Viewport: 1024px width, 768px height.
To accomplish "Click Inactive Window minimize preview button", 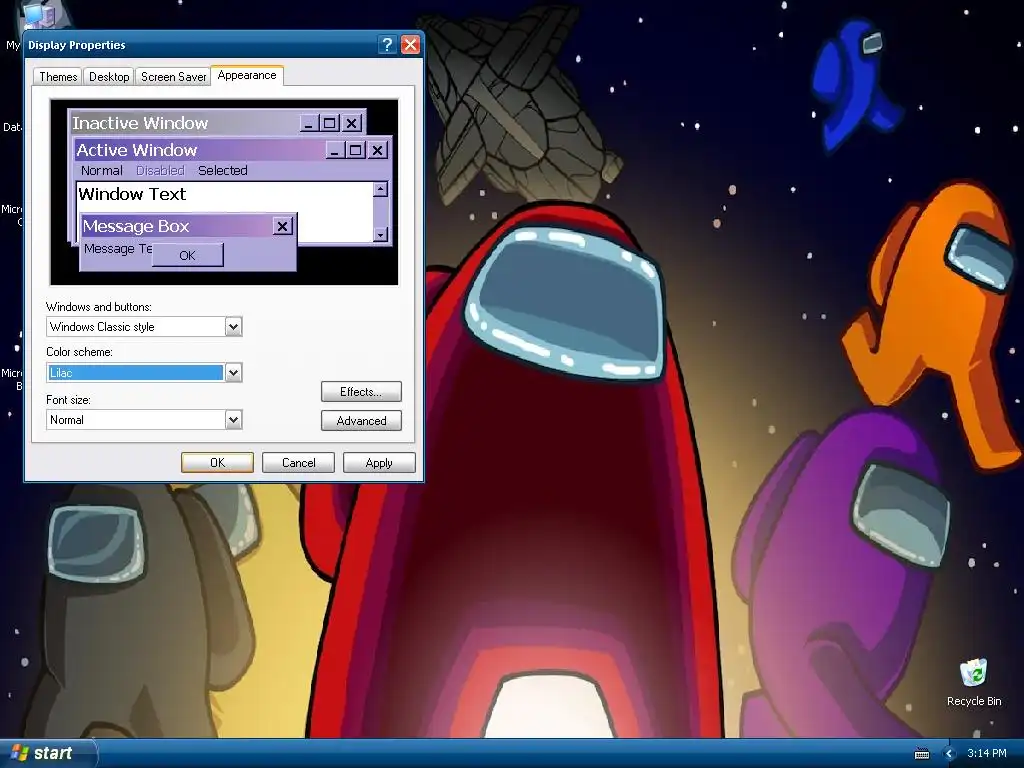I will tap(309, 123).
